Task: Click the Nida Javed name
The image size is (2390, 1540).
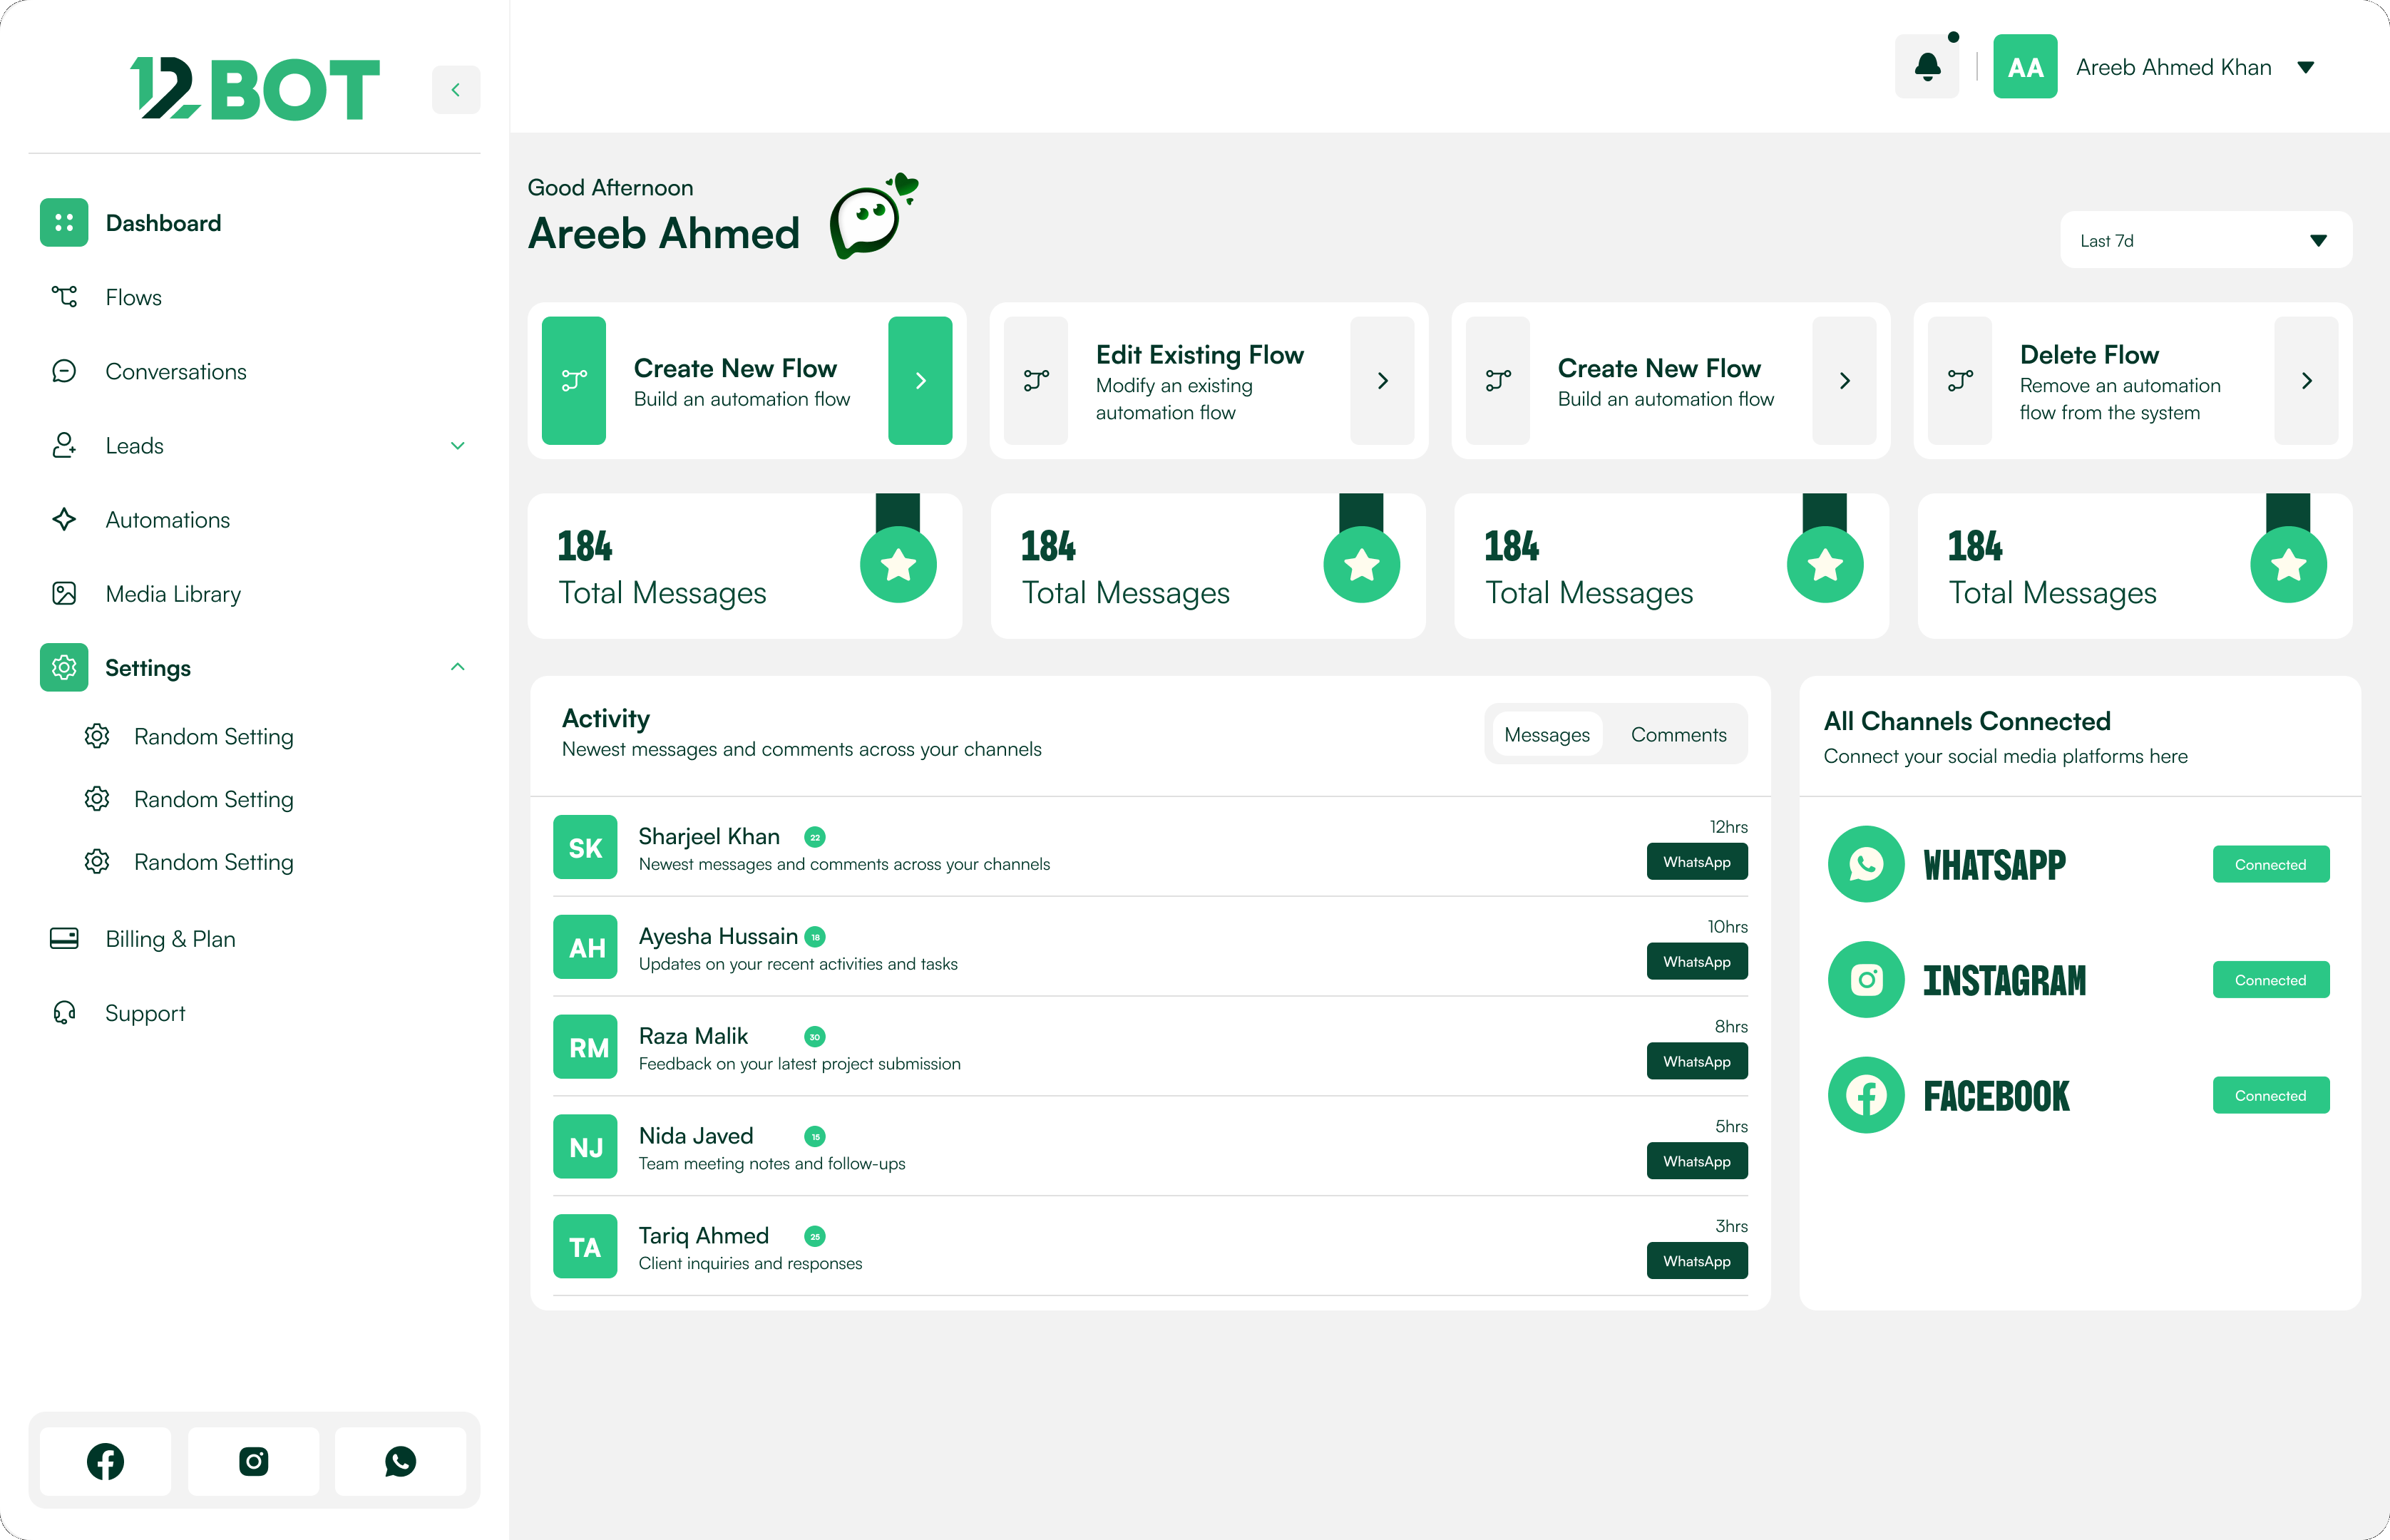Action: click(696, 1136)
